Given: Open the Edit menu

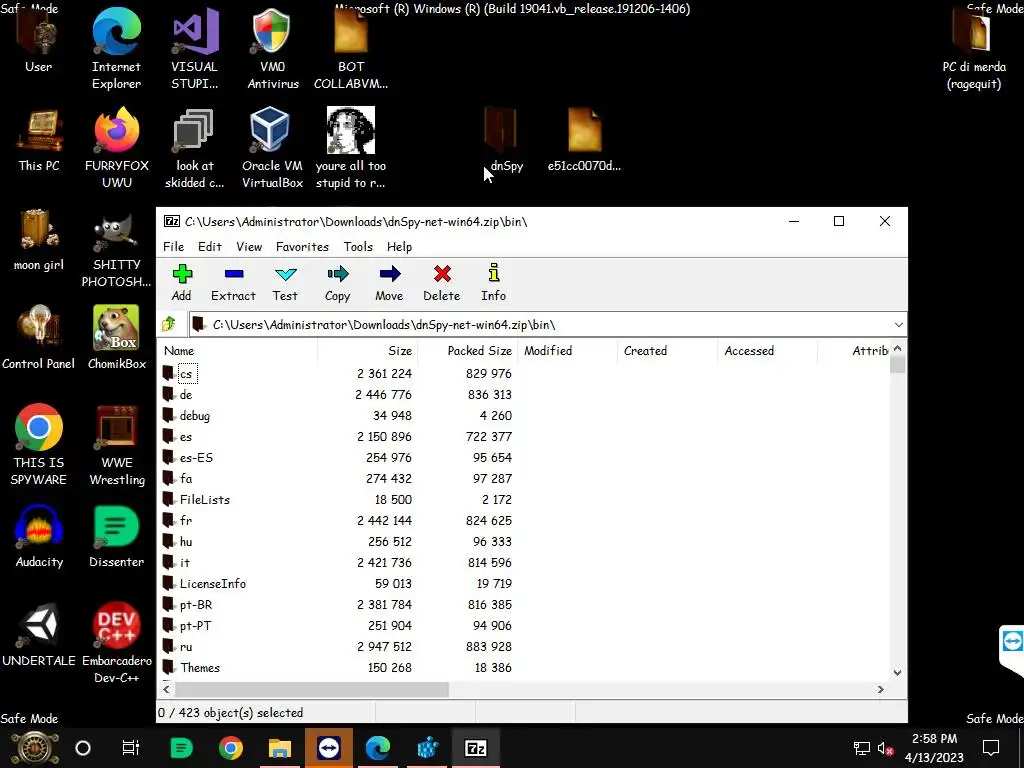Looking at the screenshot, I should pos(210,246).
